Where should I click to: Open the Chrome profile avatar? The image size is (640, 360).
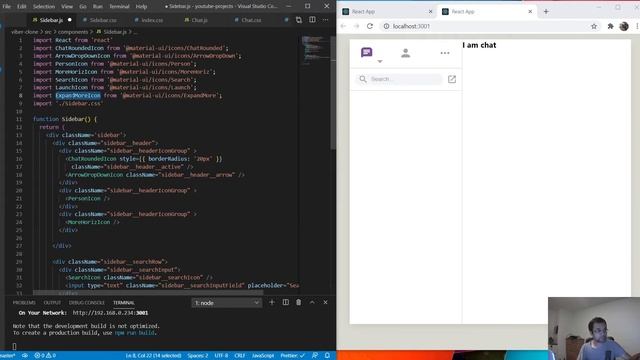click(624, 26)
